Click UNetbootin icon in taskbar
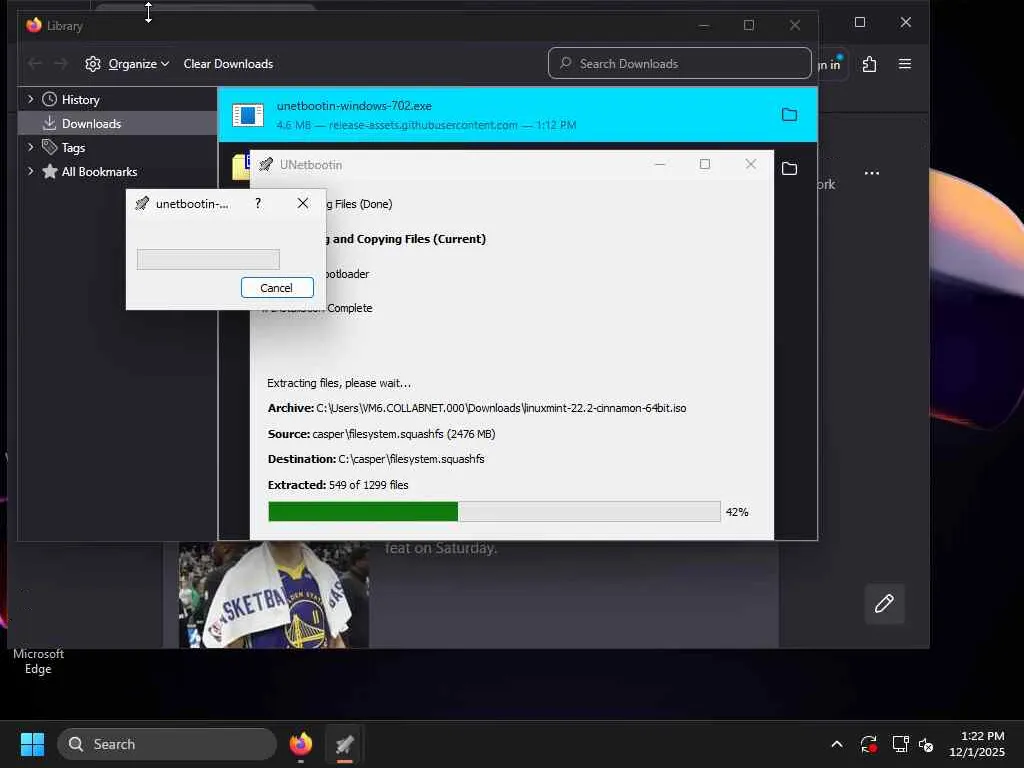Viewport: 1024px width, 768px height. [345, 744]
